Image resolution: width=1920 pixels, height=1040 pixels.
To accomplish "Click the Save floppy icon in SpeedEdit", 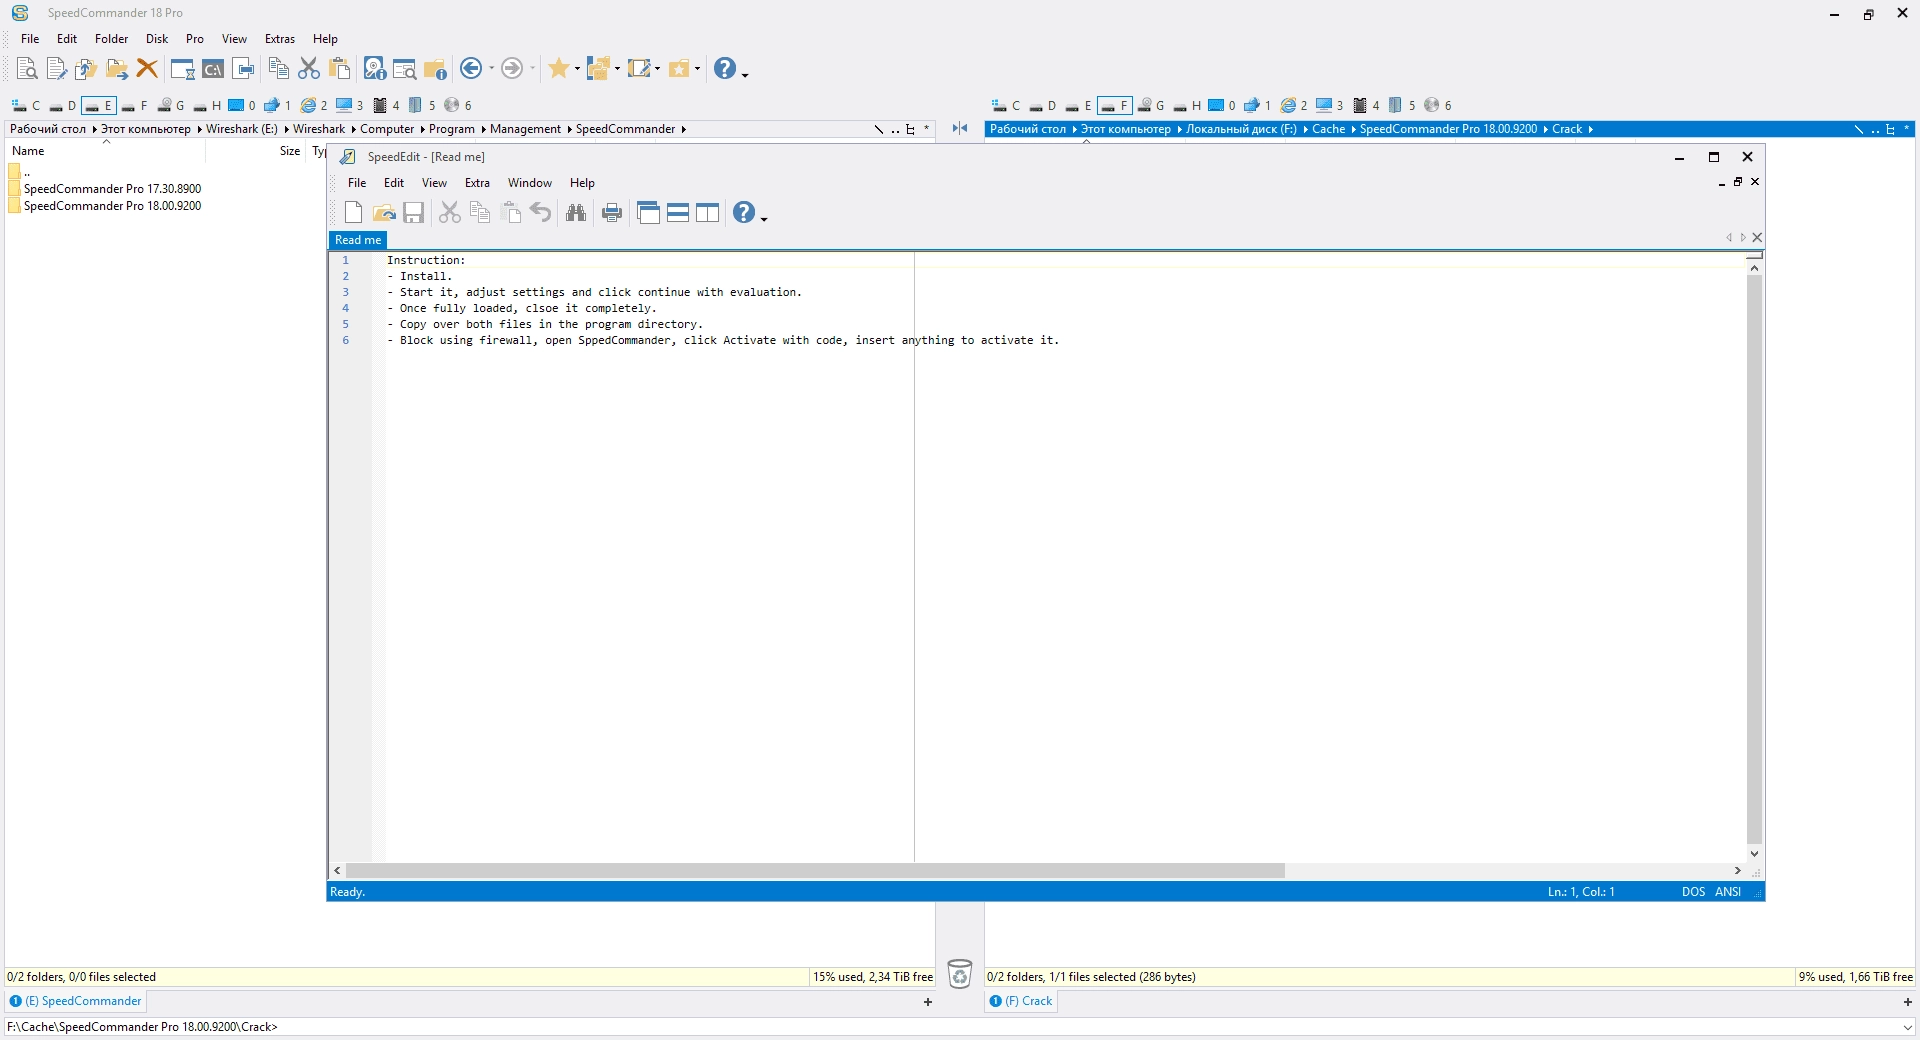I will click(x=413, y=212).
